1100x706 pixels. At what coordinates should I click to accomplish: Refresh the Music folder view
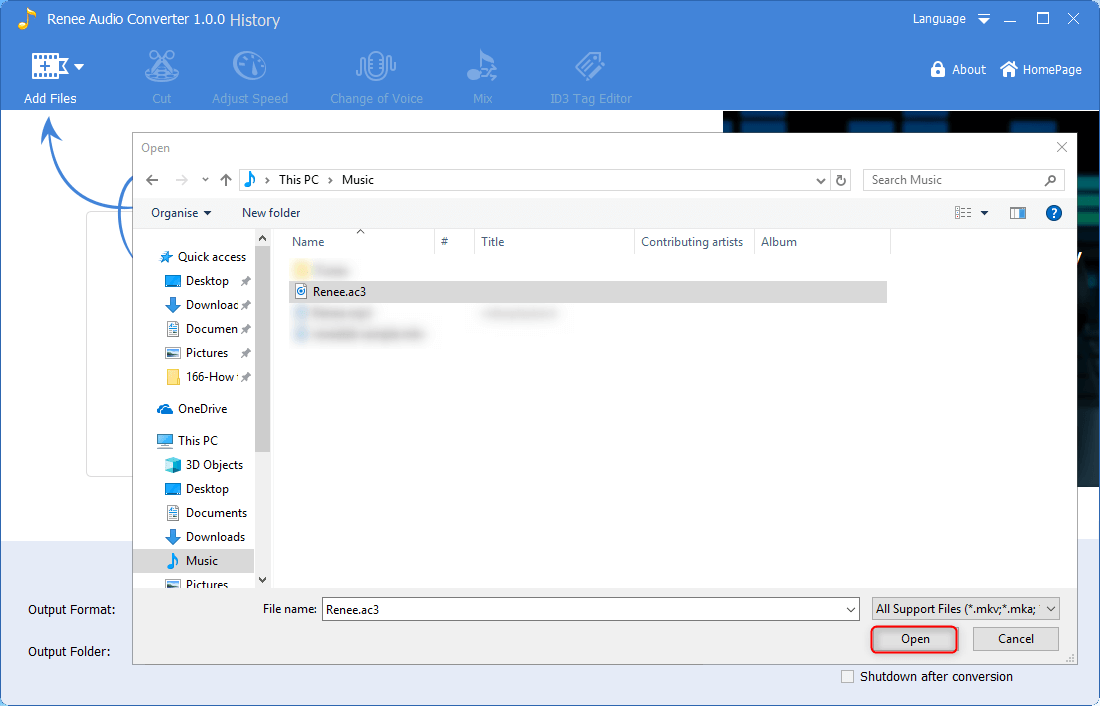pos(840,180)
